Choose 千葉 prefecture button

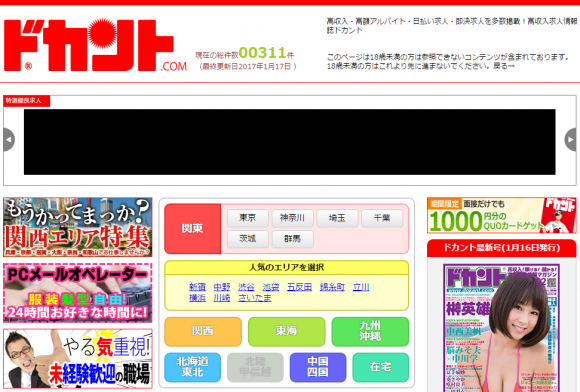pyautogui.click(x=382, y=218)
